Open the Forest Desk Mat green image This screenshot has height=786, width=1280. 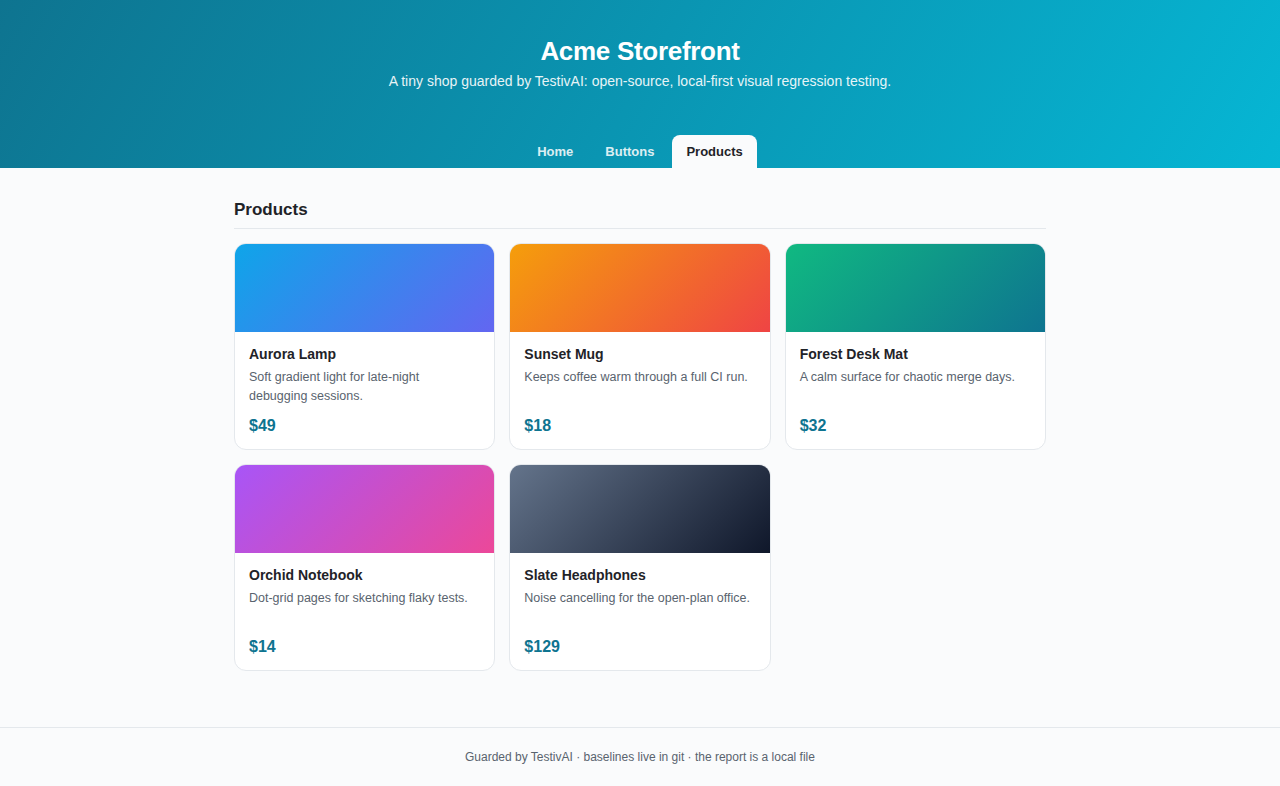tap(915, 288)
